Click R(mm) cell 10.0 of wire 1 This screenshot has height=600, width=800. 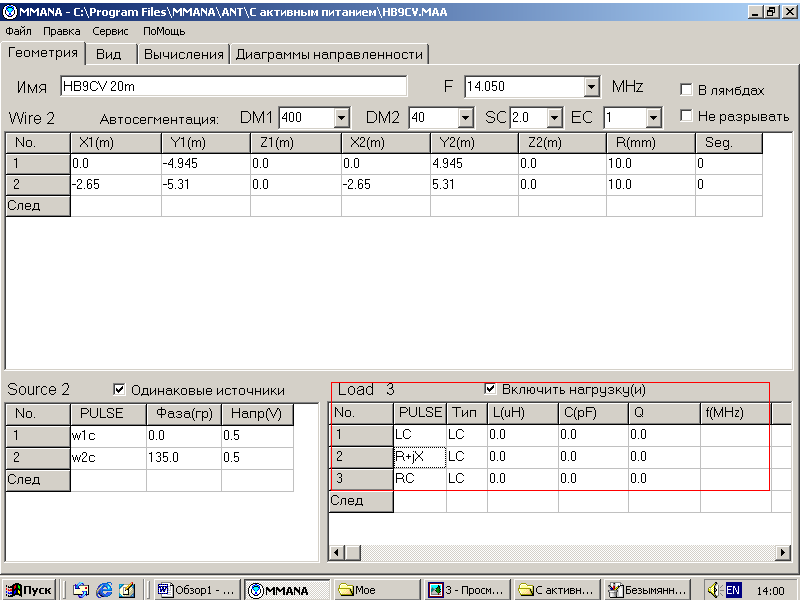(651, 163)
